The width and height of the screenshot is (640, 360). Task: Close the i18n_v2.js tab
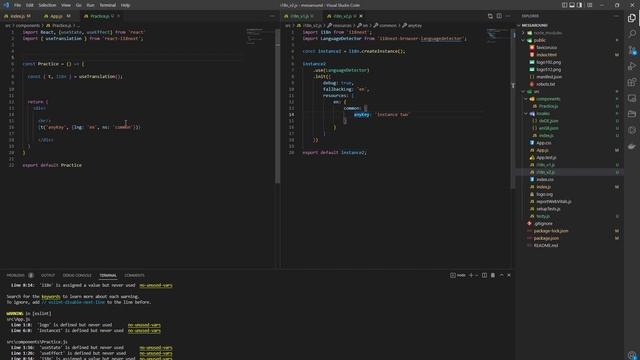click(x=361, y=16)
